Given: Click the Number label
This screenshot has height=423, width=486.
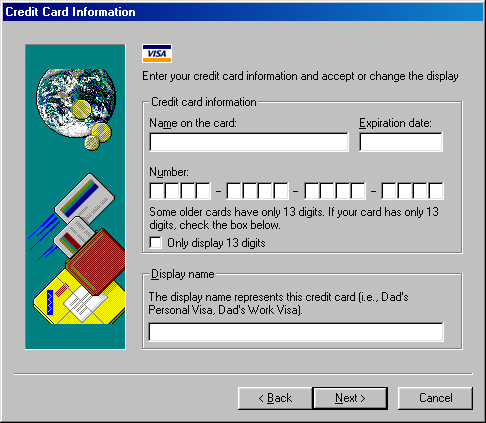Looking at the screenshot, I should (x=169, y=172).
